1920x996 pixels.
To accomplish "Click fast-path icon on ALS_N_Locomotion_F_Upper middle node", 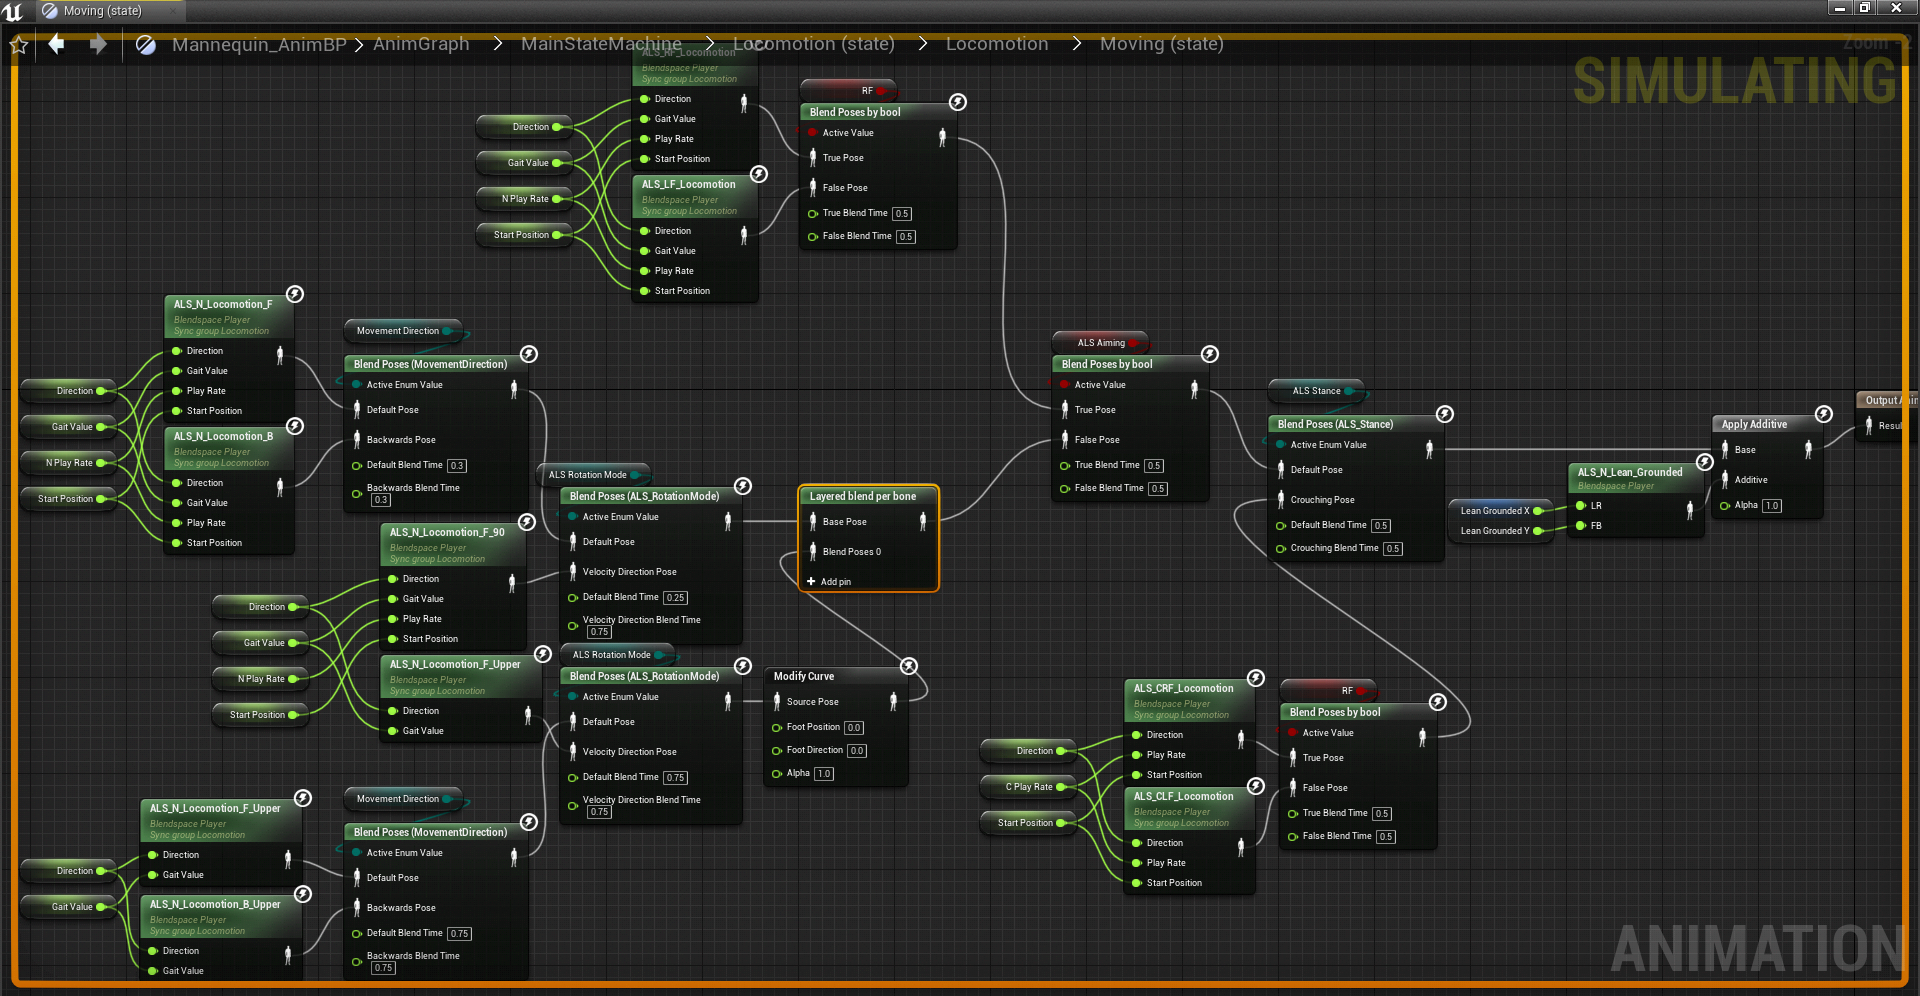I will click(543, 654).
